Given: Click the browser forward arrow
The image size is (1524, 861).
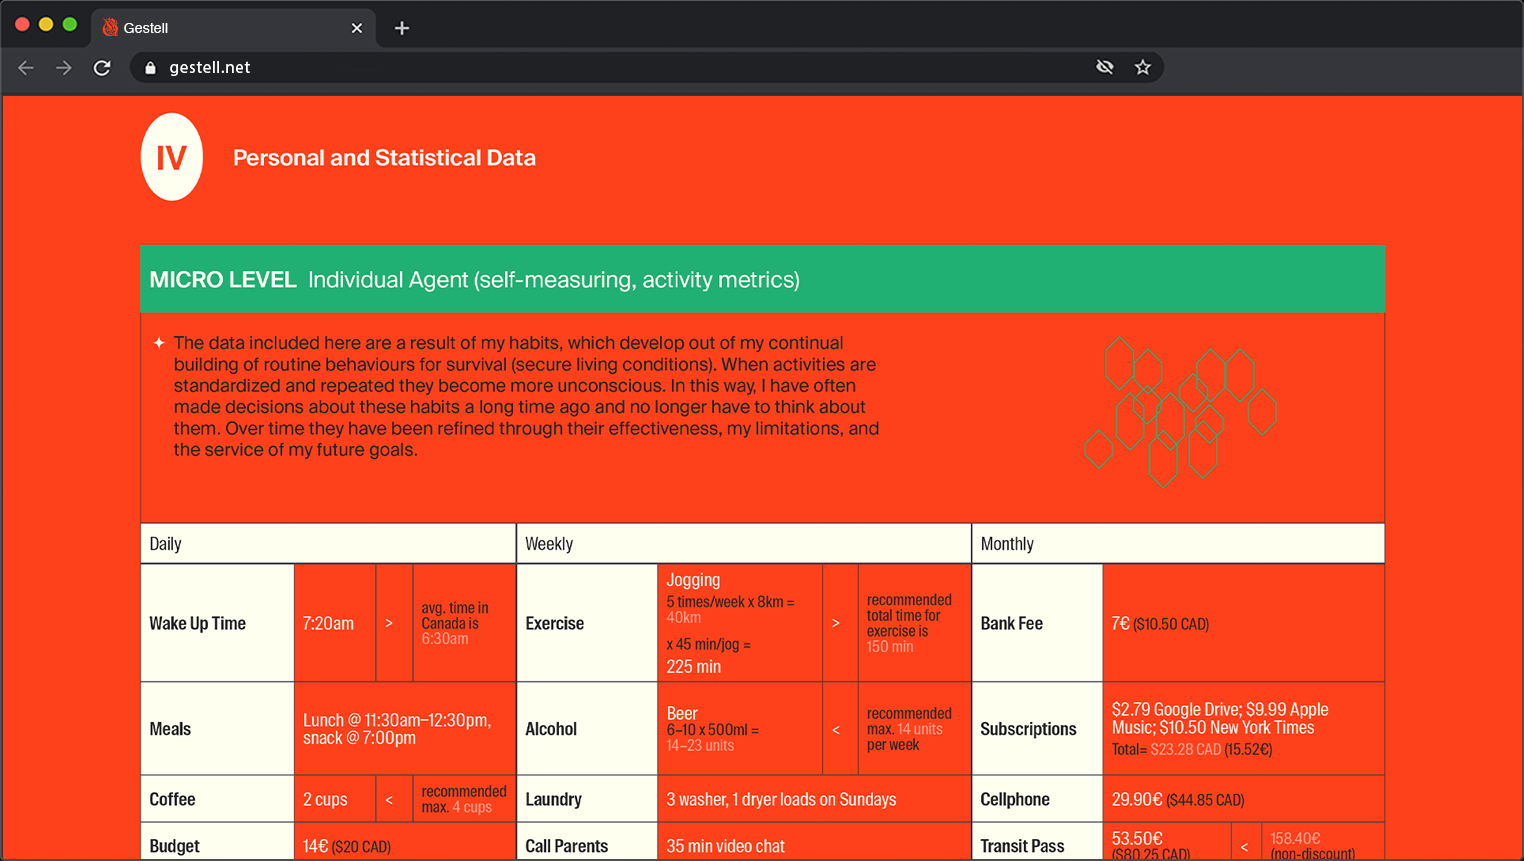Looking at the screenshot, I should click(x=64, y=68).
